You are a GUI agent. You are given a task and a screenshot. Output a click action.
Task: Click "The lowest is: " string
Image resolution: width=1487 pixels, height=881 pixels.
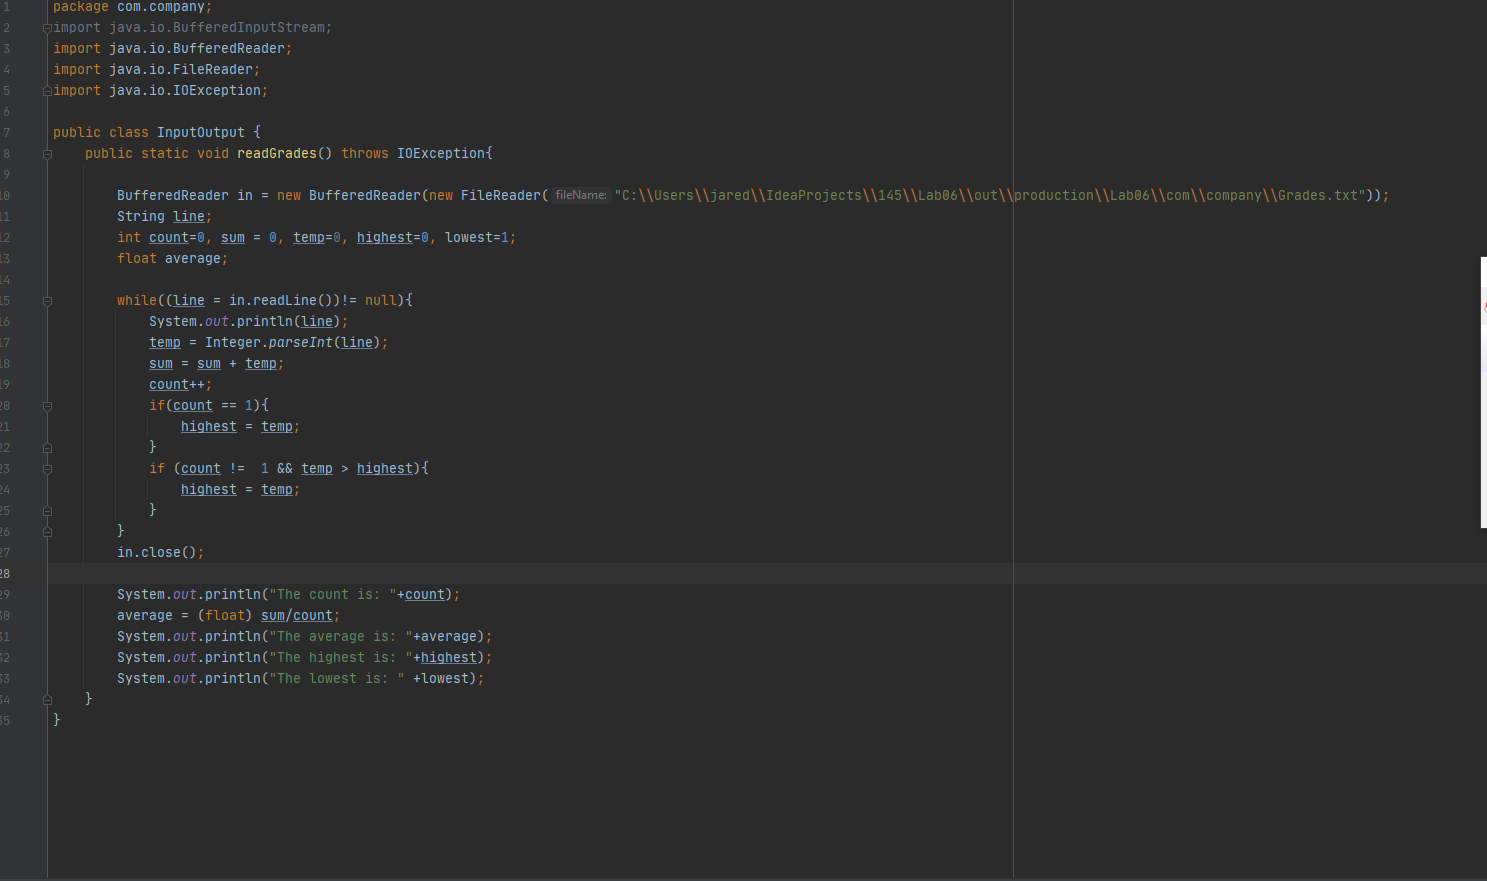click(337, 678)
